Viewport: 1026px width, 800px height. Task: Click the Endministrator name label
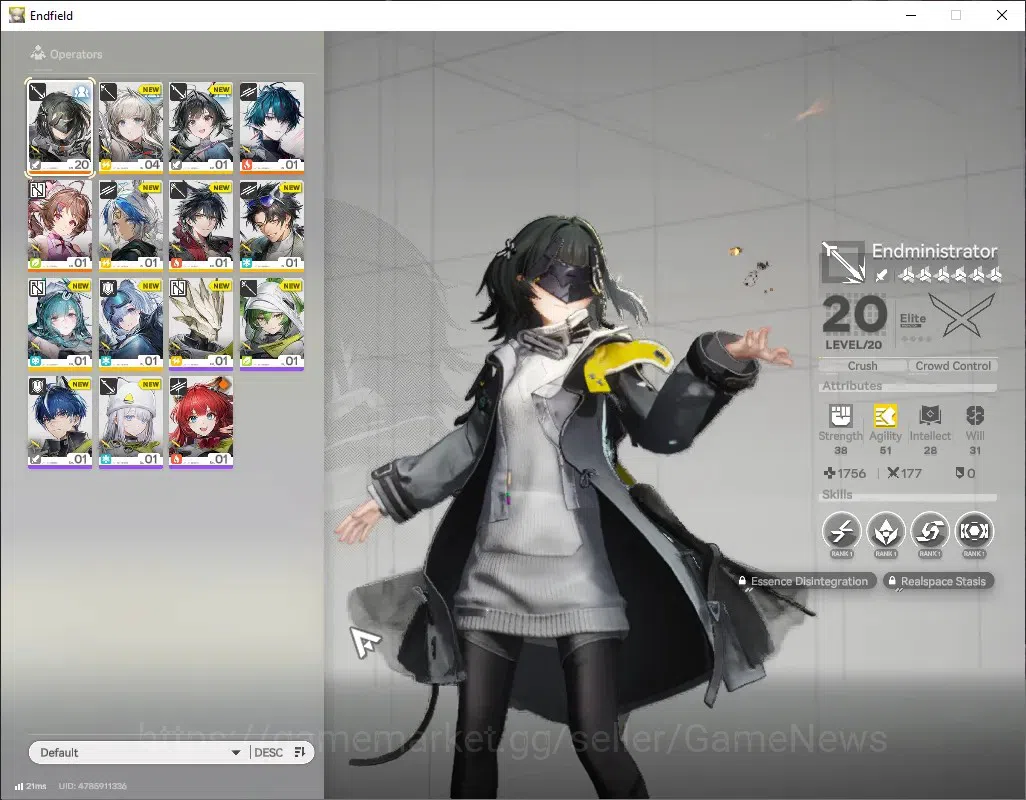(x=934, y=251)
